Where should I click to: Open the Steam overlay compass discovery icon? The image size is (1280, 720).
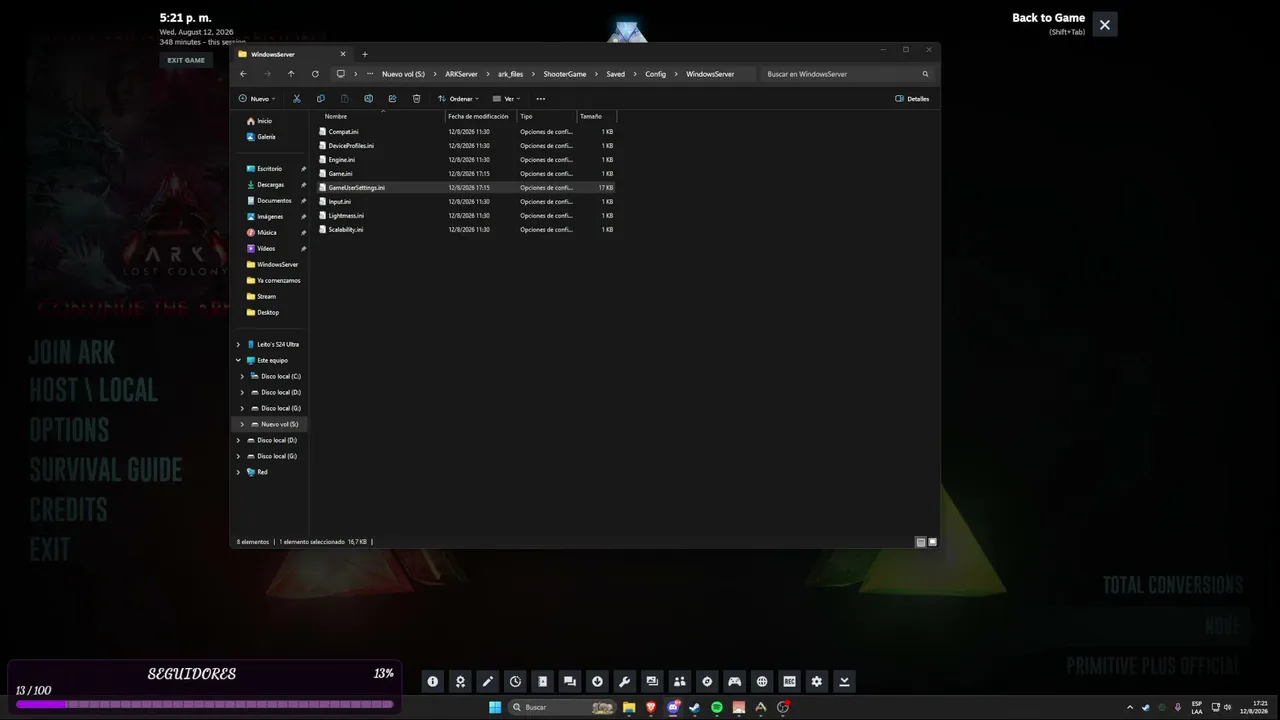click(x=707, y=682)
